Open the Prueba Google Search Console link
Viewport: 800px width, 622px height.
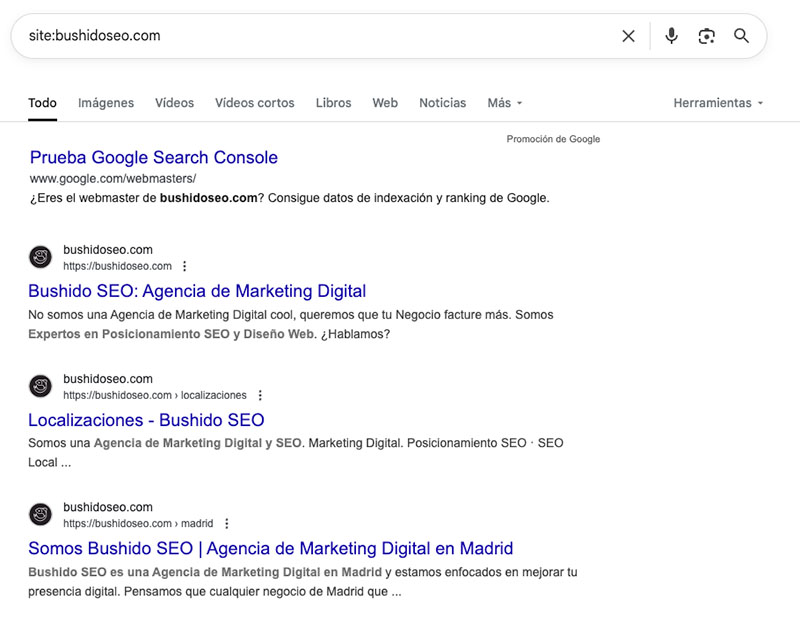coord(153,158)
